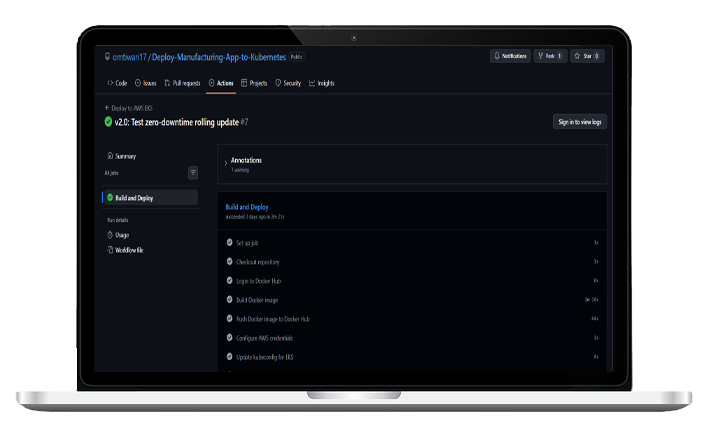Open the Projects tab

(254, 83)
